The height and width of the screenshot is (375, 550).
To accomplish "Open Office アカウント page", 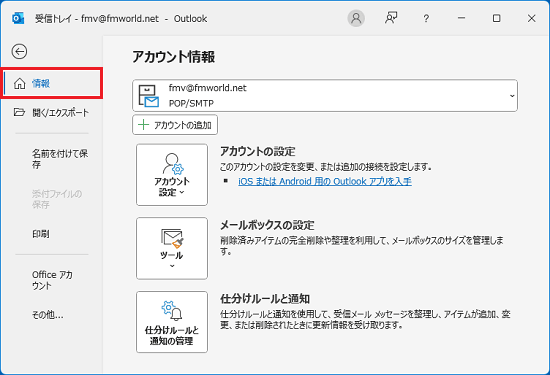I will [52, 280].
